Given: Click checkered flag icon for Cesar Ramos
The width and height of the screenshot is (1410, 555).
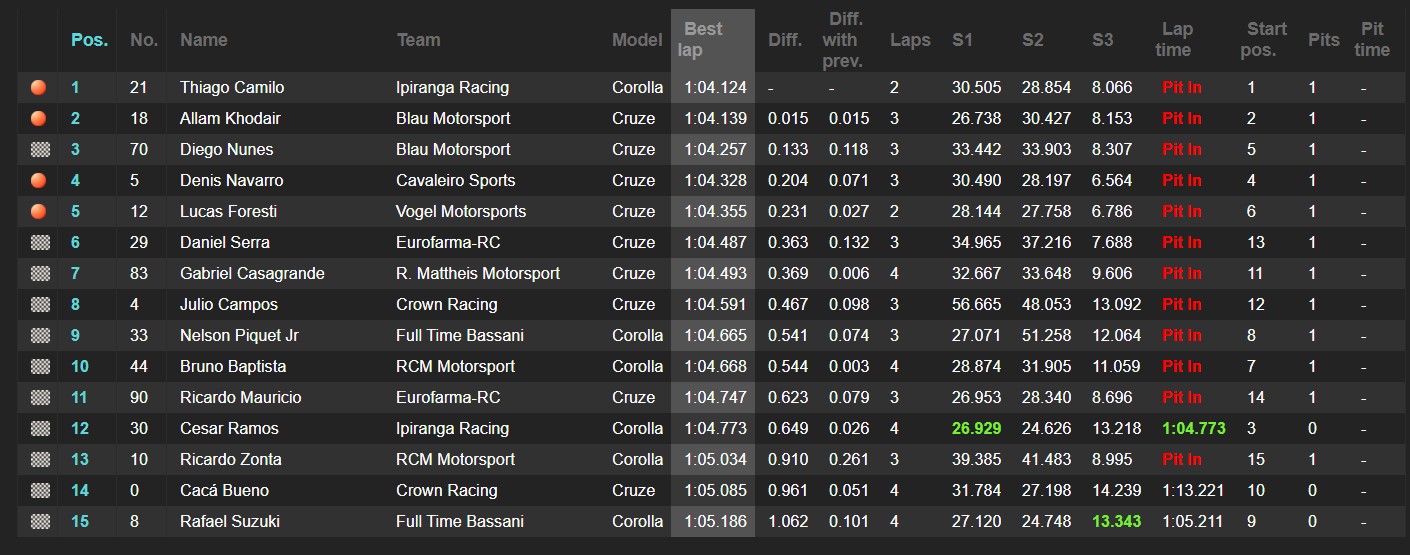Looking at the screenshot, I should pyautogui.click(x=40, y=429).
